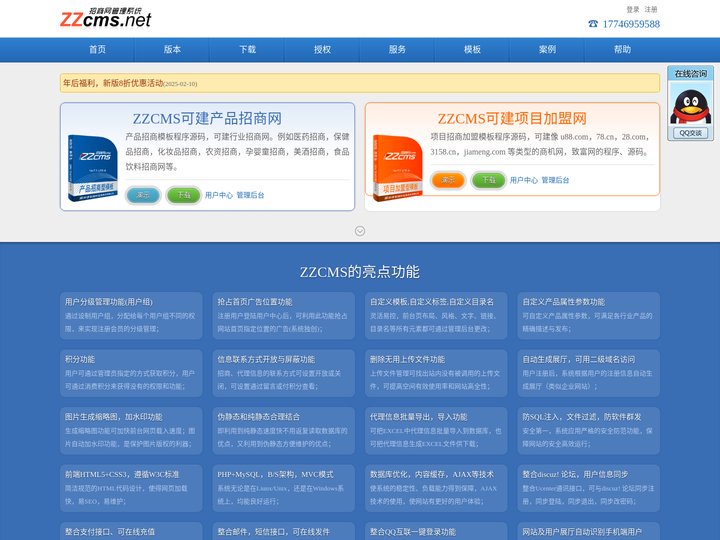Open 管理后台 link in 项目加盟网 card
The width and height of the screenshot is (720, 540).
pos(555,180)
